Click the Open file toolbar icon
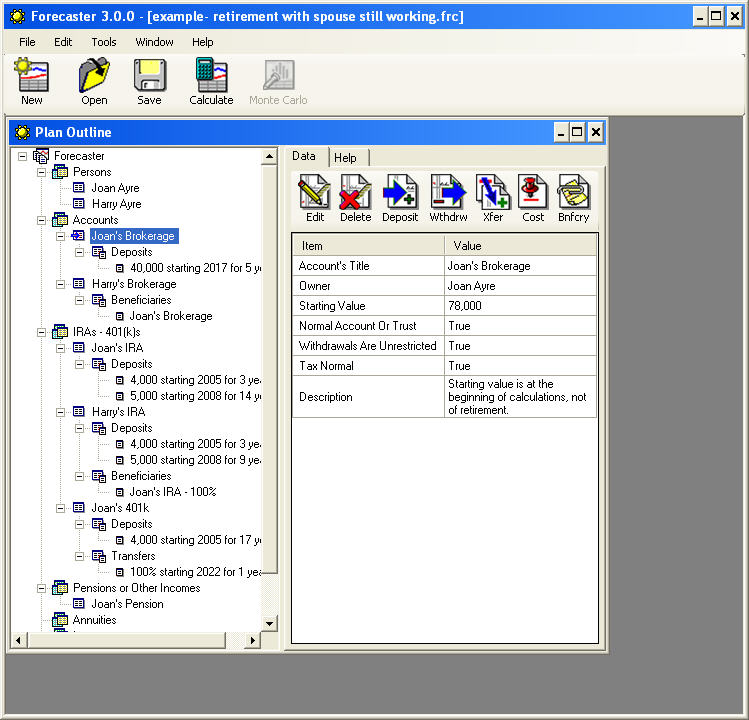 94,75
